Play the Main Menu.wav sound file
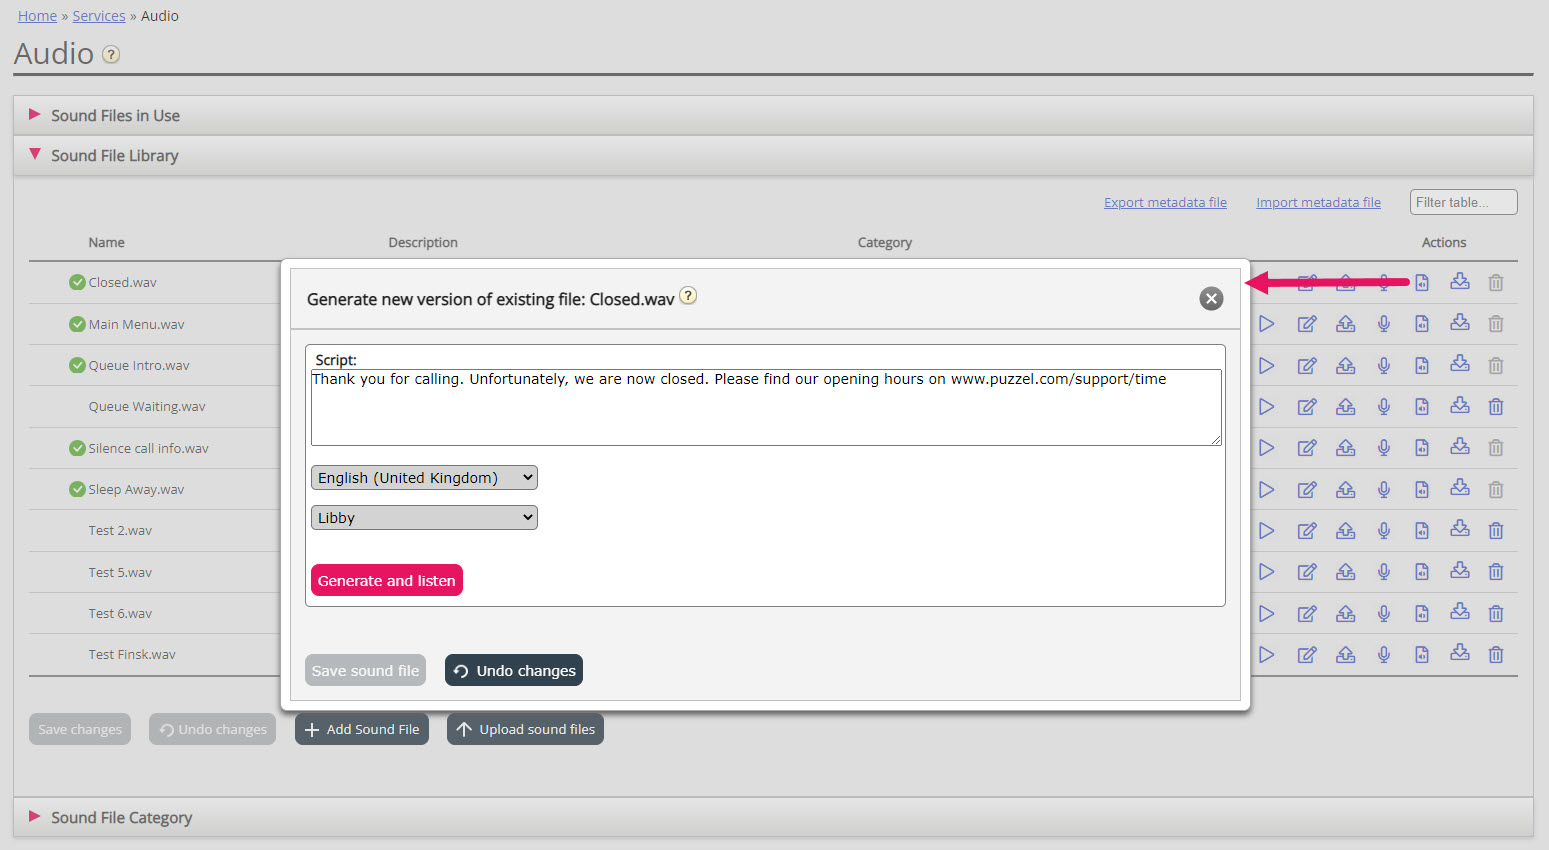1549x850 pixels. [1266, 324]
